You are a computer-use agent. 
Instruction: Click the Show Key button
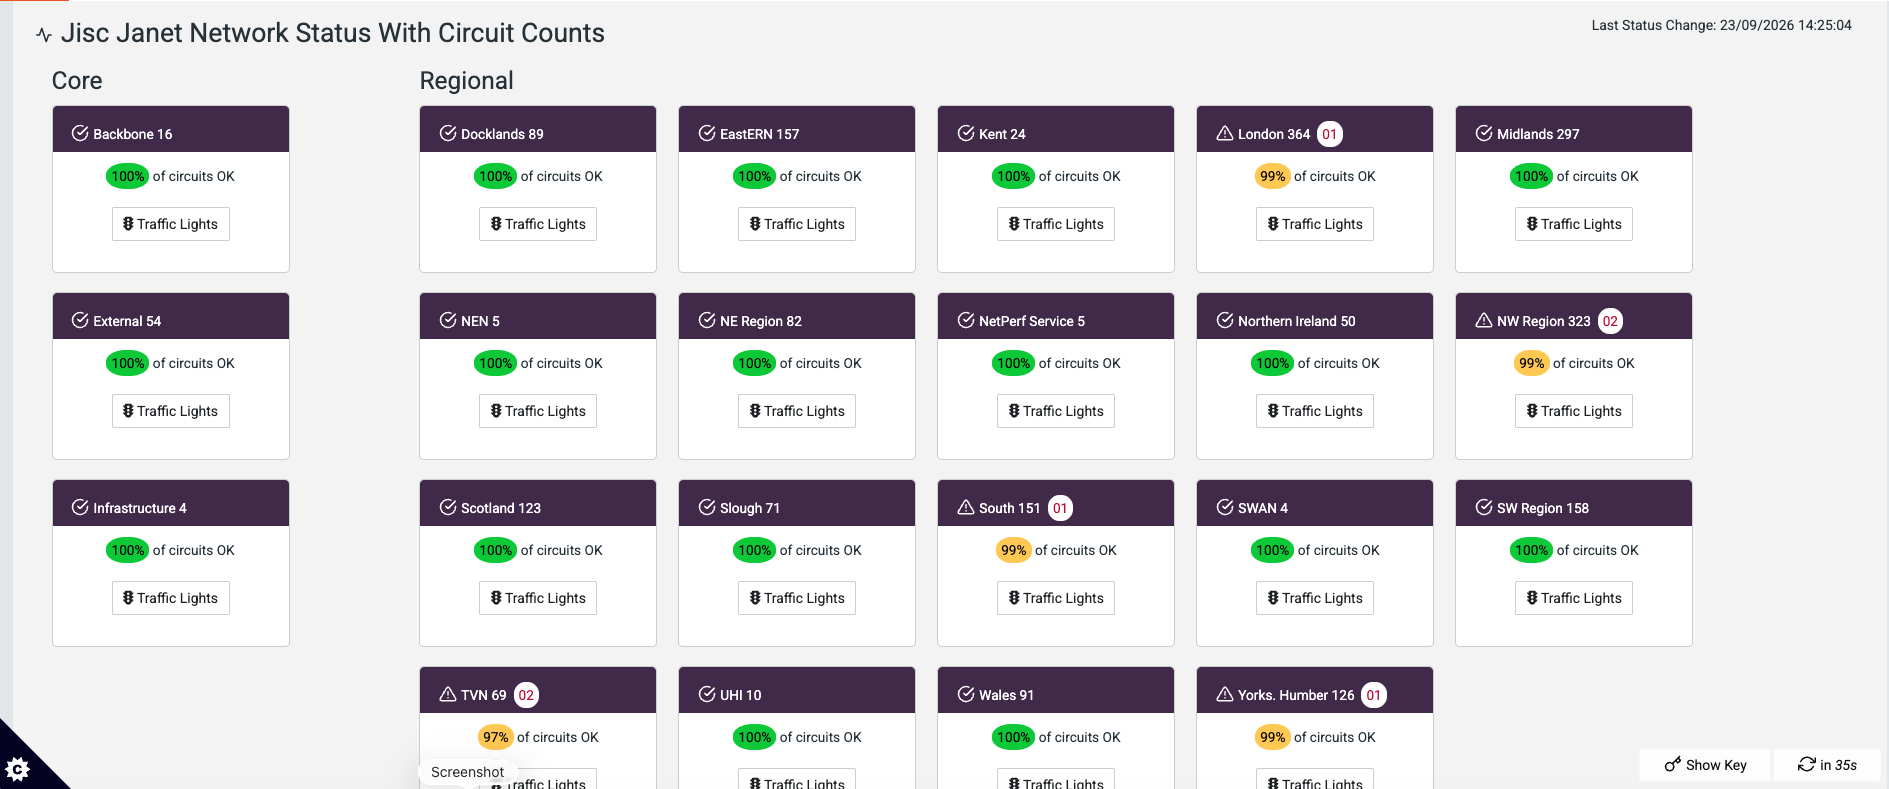tap(1705, 765)
